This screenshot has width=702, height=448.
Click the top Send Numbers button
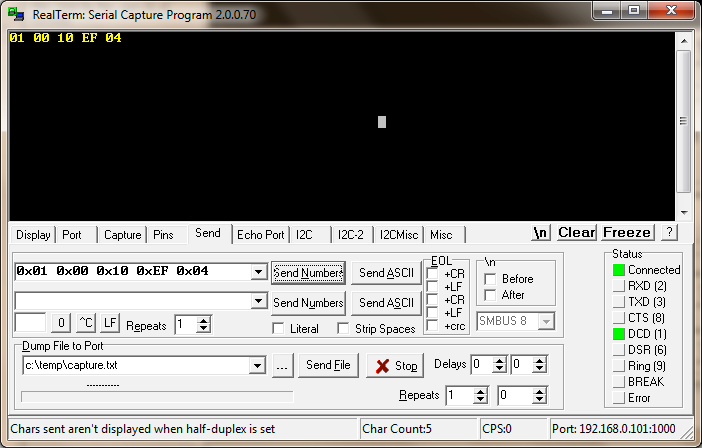308,273
